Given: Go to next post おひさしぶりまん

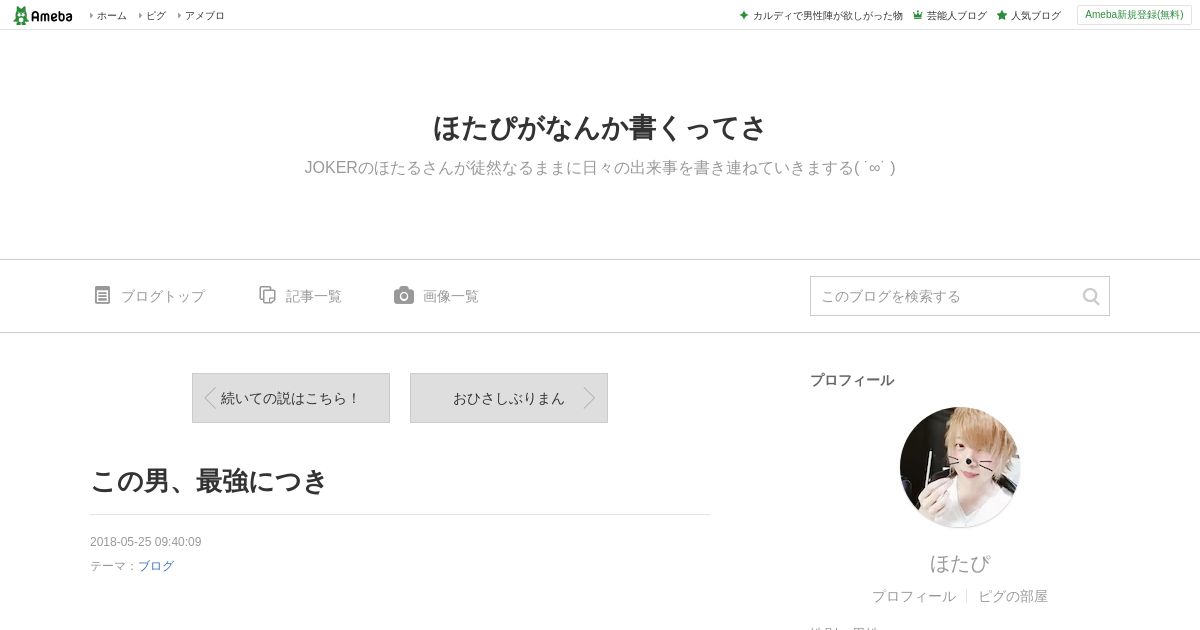Looking at the screenshot, I should (x=509, y=398).
